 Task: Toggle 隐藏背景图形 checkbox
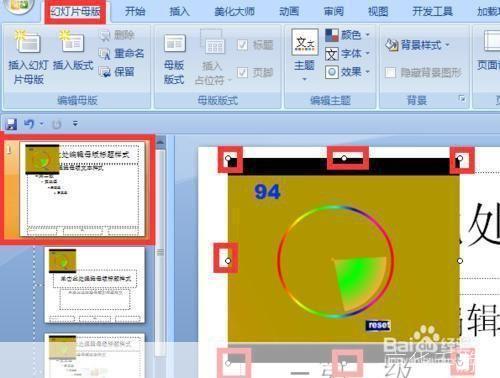(x=390, y=72)
